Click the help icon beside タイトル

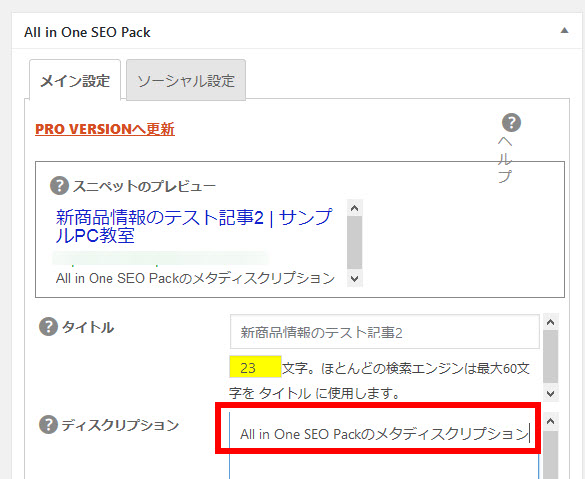(49, 327)
